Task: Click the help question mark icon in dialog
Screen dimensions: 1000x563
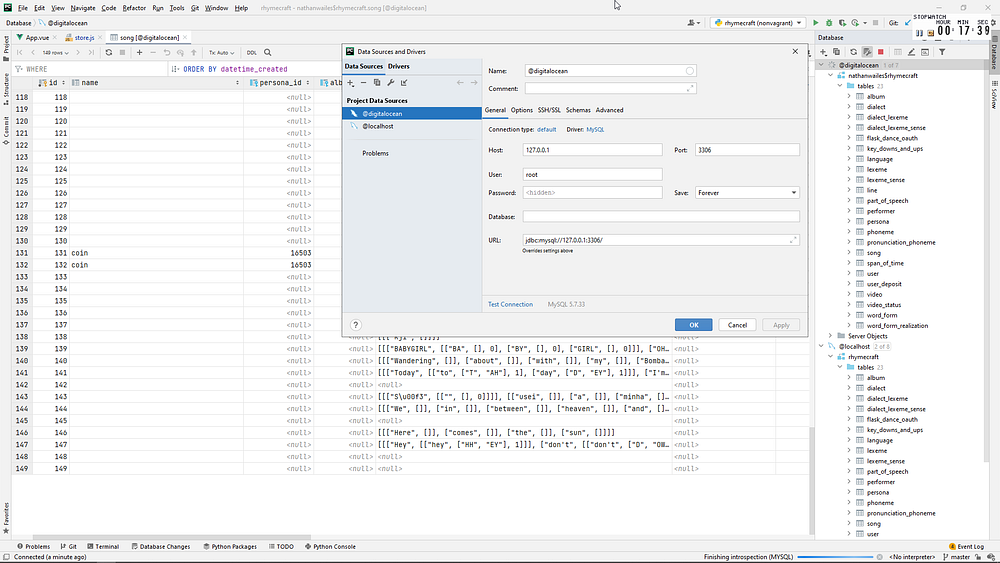Action: (x=356, y=325)
